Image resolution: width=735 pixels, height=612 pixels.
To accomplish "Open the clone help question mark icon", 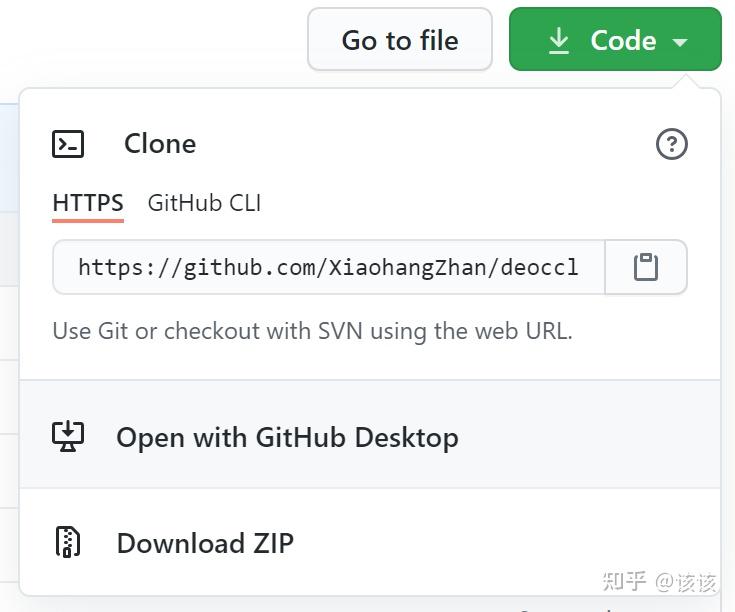I will (x=671, y=144).
